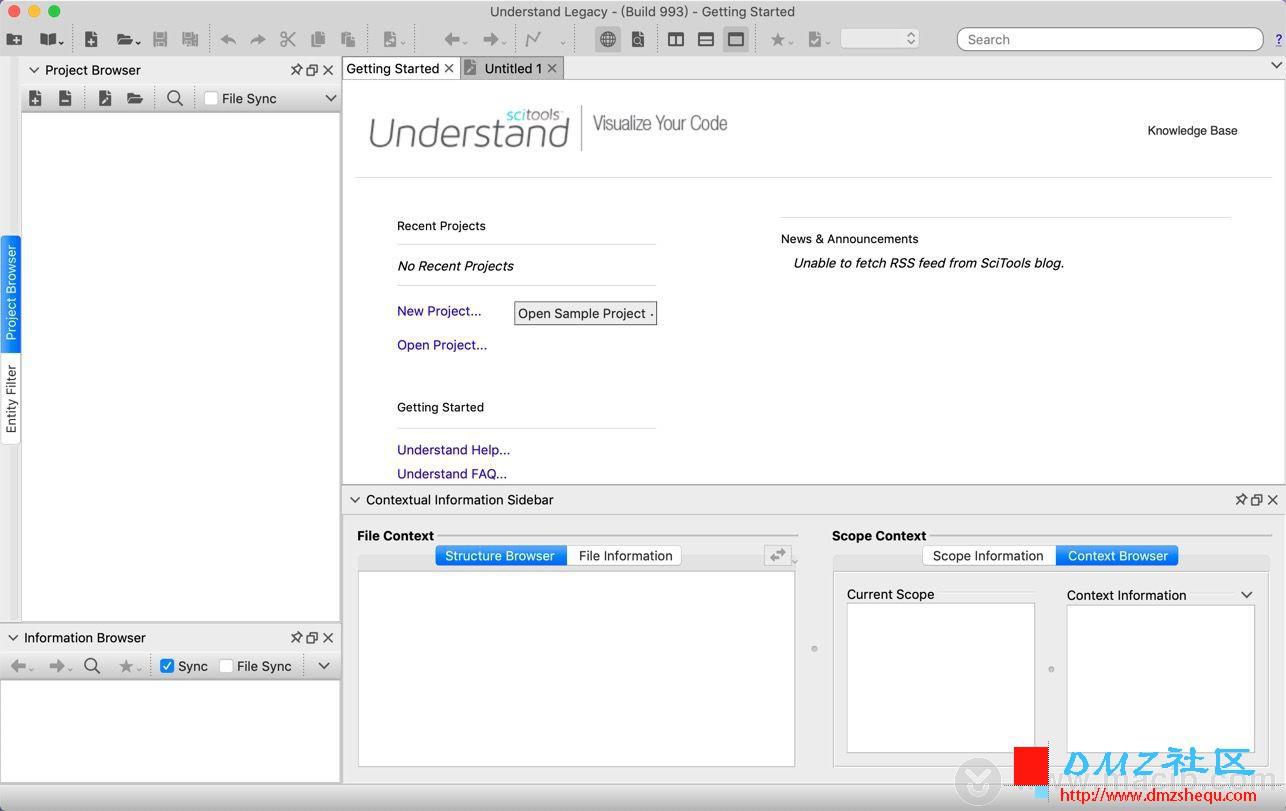Select the single window layout icon
Screen dimensions: 1286x811
tap(736, 40)
